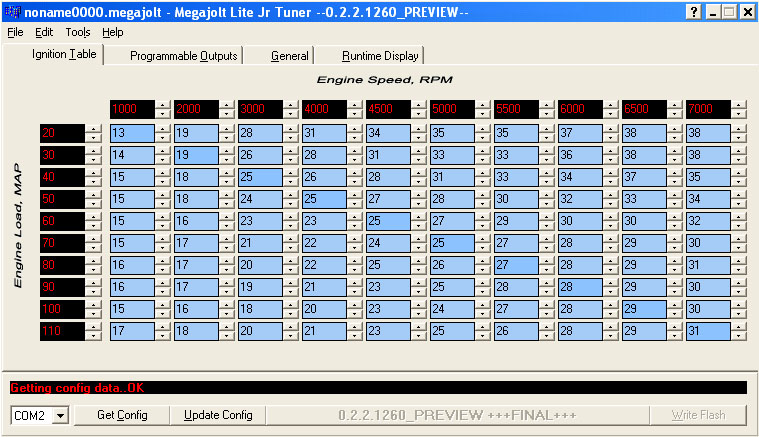
Task: Expand the COM2 port dropdown
Action: coord(61,415)
